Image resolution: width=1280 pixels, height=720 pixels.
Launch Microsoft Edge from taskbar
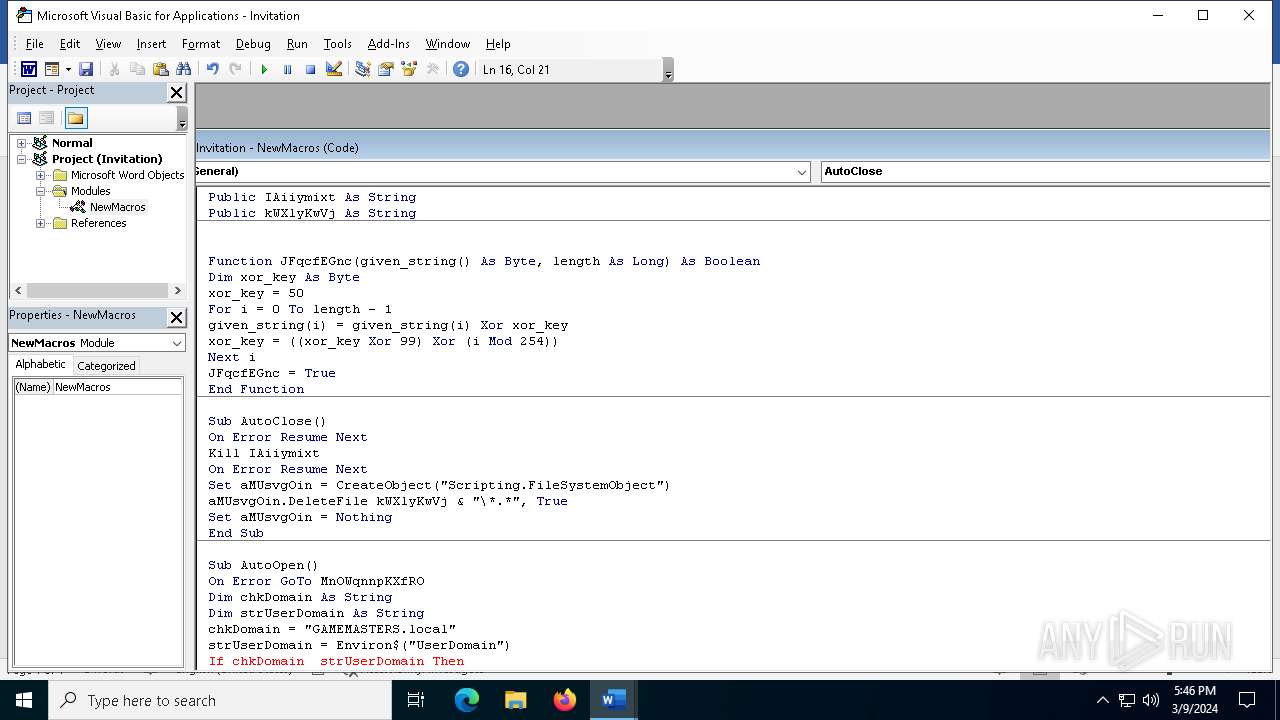[x=467, y=700]
